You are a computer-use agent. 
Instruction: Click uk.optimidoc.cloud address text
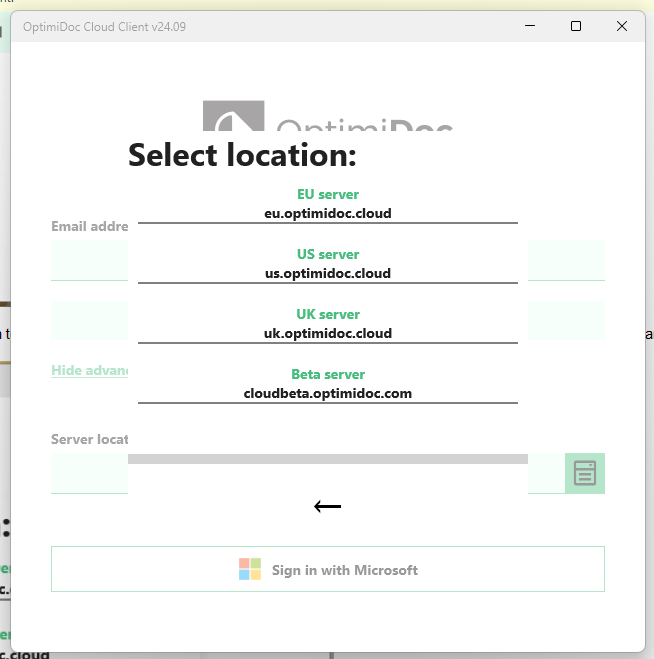328,334
